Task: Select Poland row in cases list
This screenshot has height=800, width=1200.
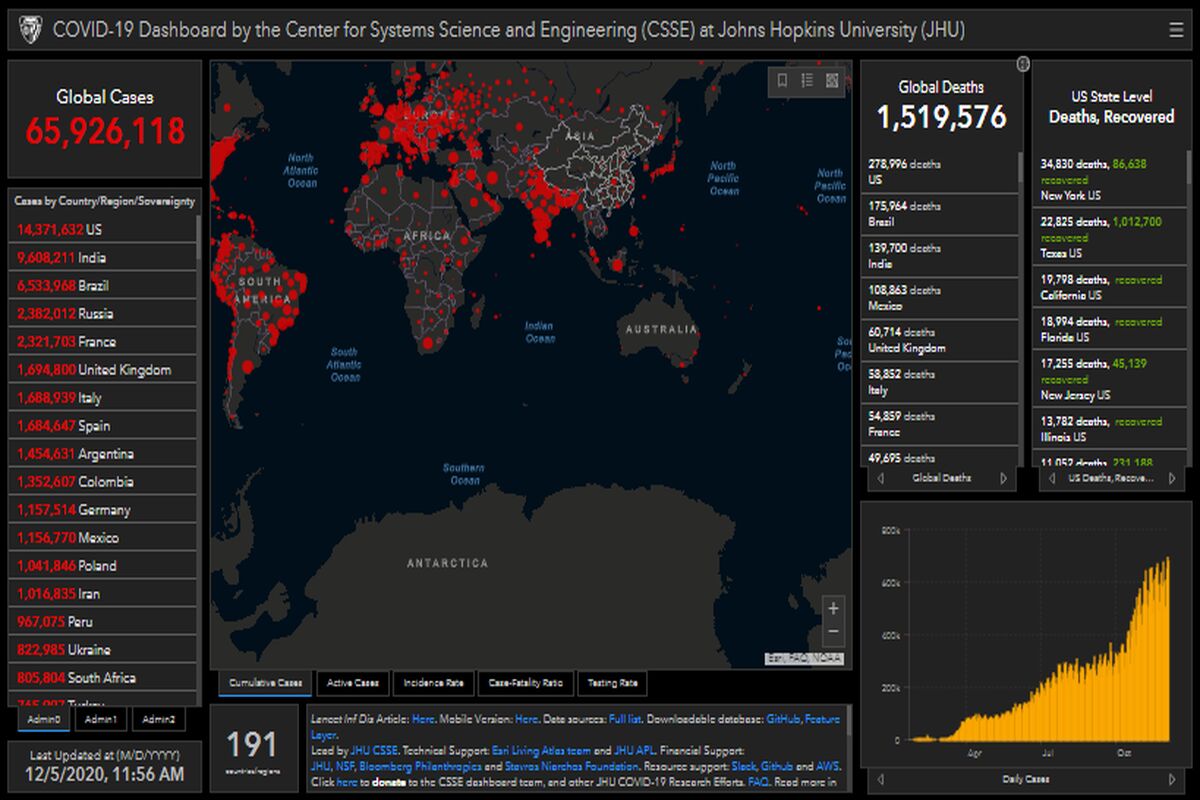Action: pos(104,565)
